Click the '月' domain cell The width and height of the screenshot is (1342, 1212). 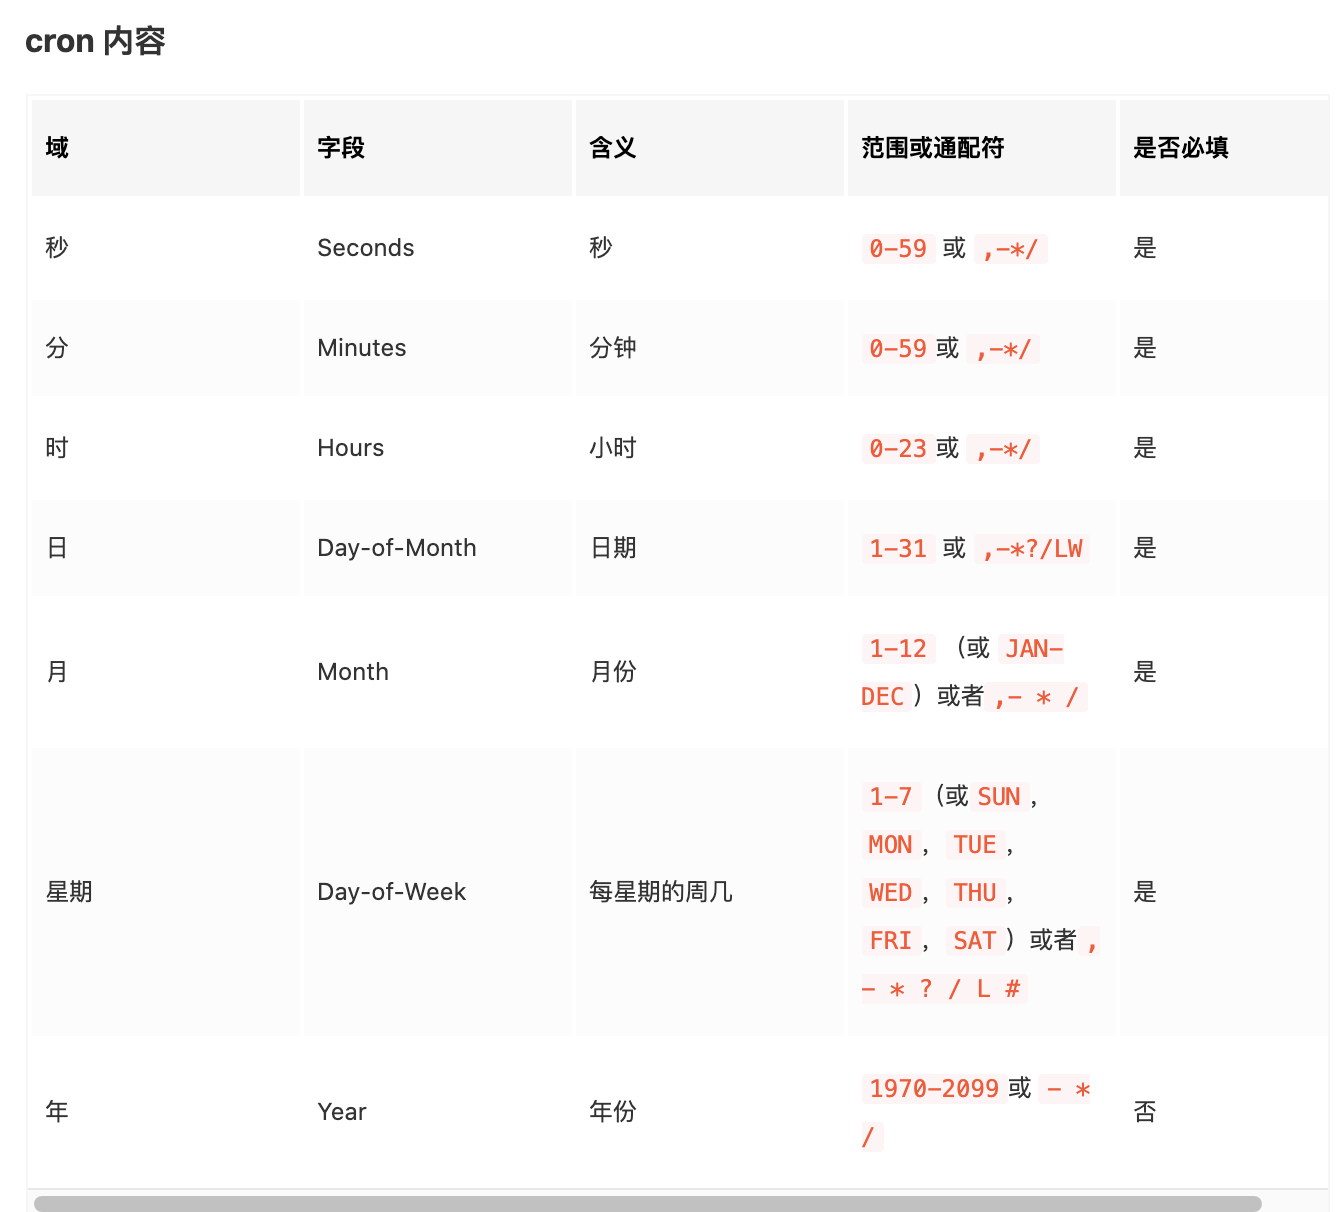(x=166, y=672)
